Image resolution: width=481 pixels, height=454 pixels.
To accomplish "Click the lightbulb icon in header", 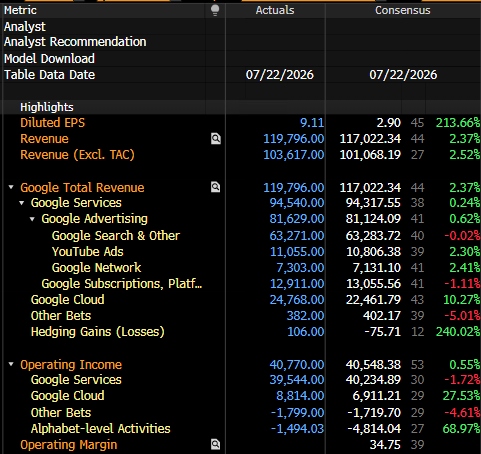I will point(215,10).
